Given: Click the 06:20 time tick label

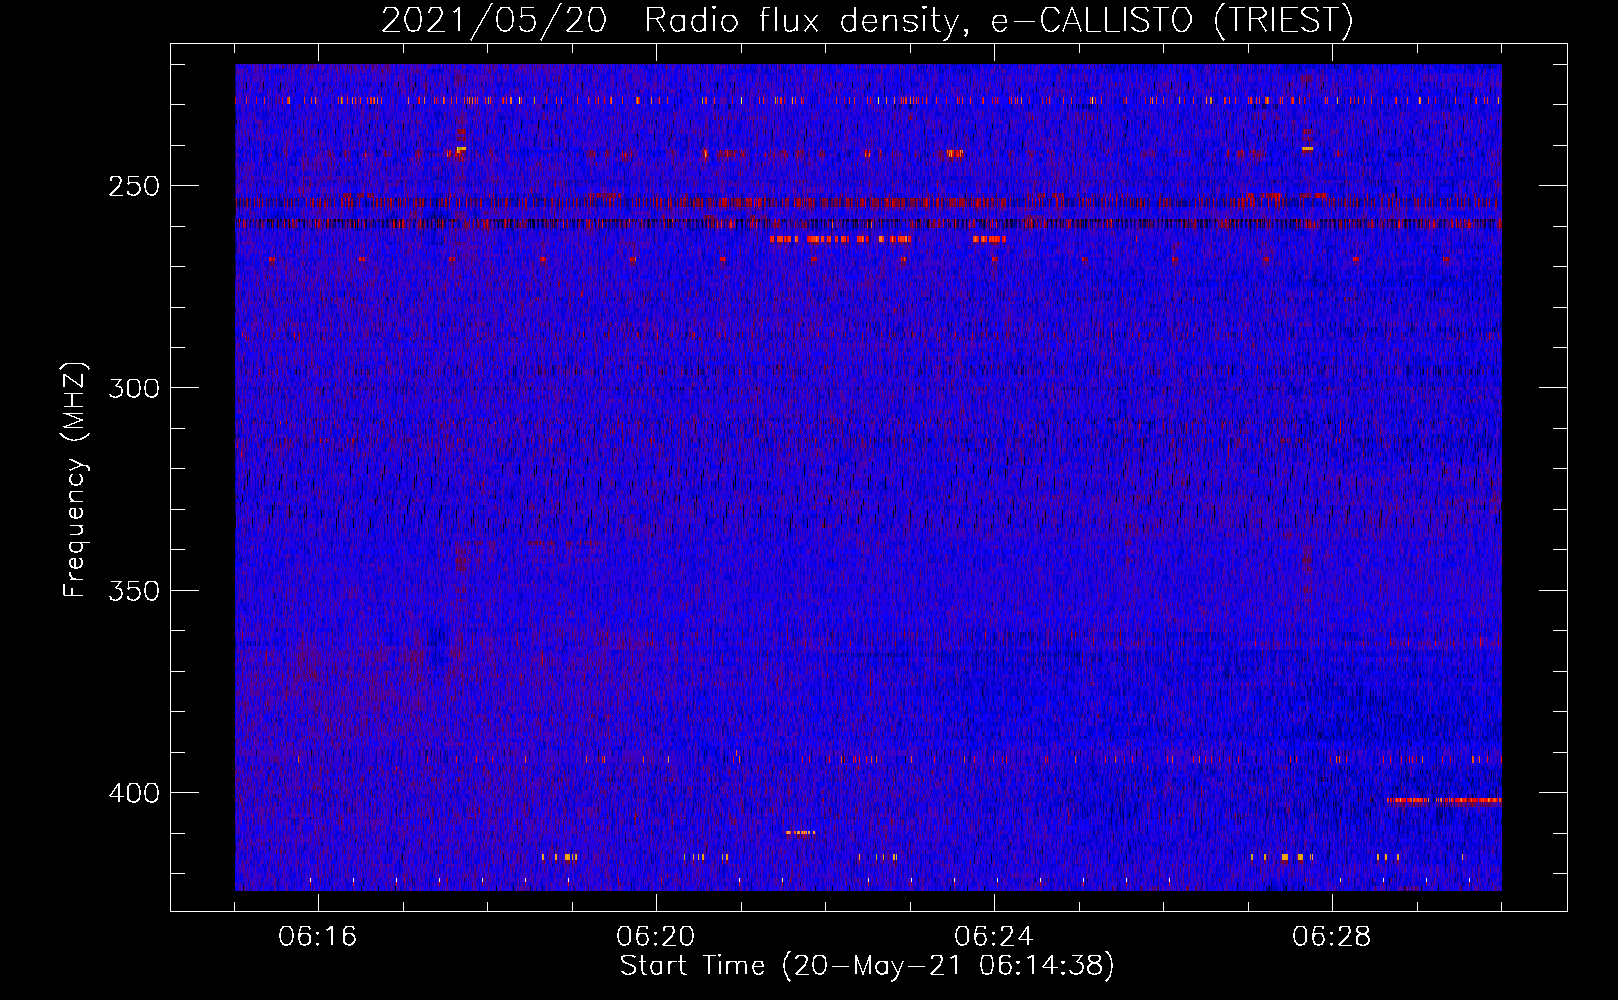Looking at the screenshot, I should click(x=656, y=937).
